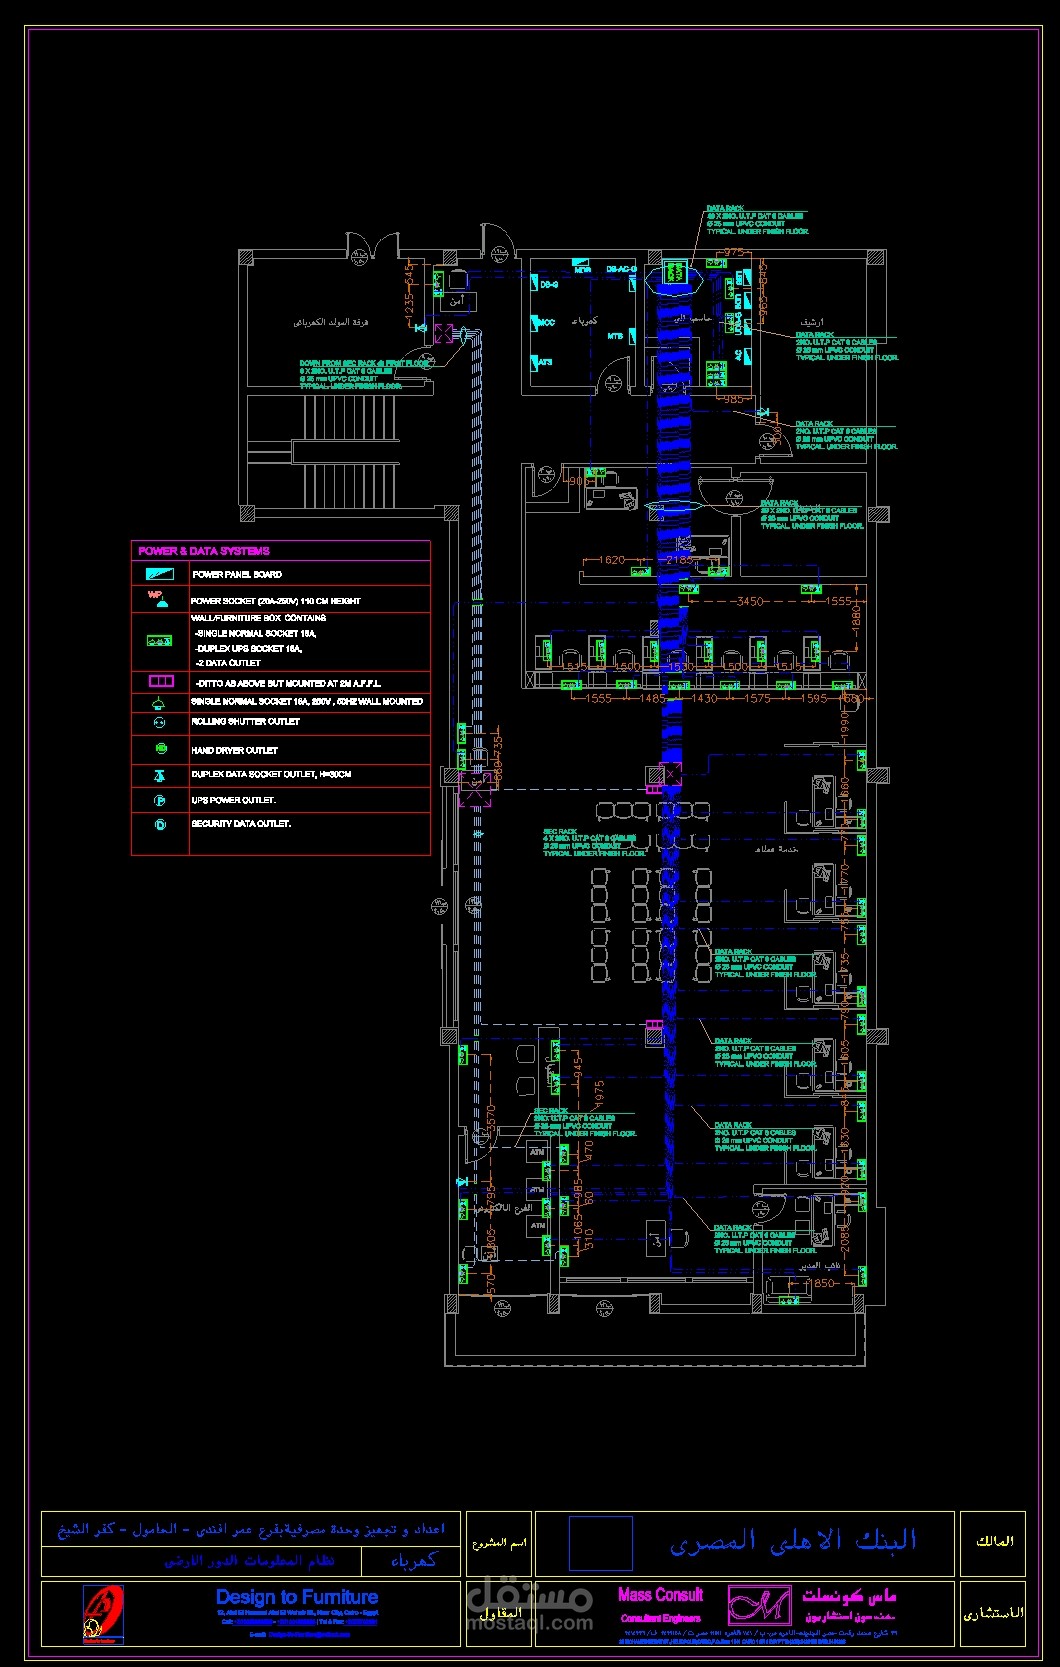Click 'MTS' panel label
Image resolution: width=1060 pixels, height=1667 pixels.
[x=614, y=337]
